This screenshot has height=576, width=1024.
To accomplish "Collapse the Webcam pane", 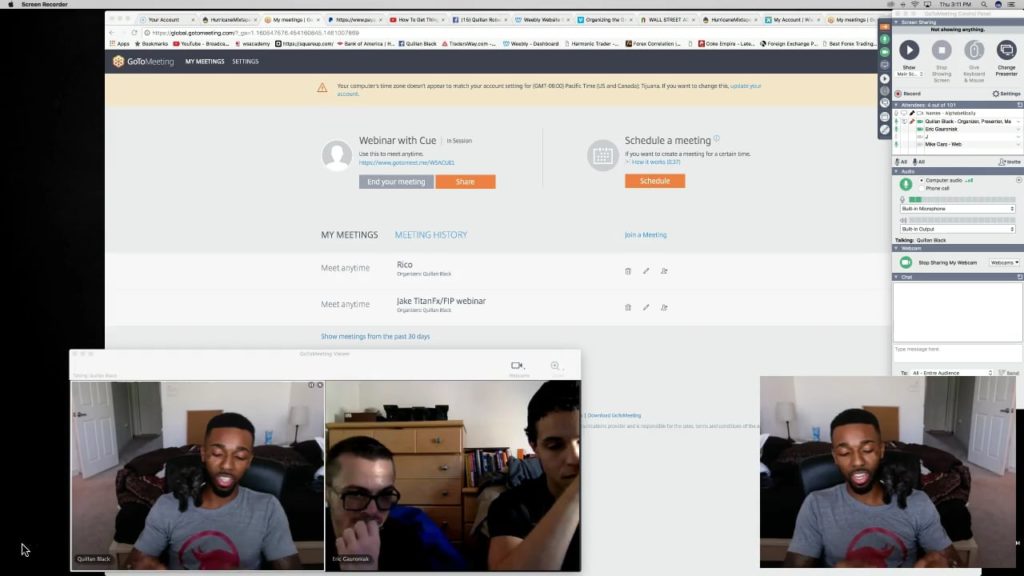I will point(896,248).
